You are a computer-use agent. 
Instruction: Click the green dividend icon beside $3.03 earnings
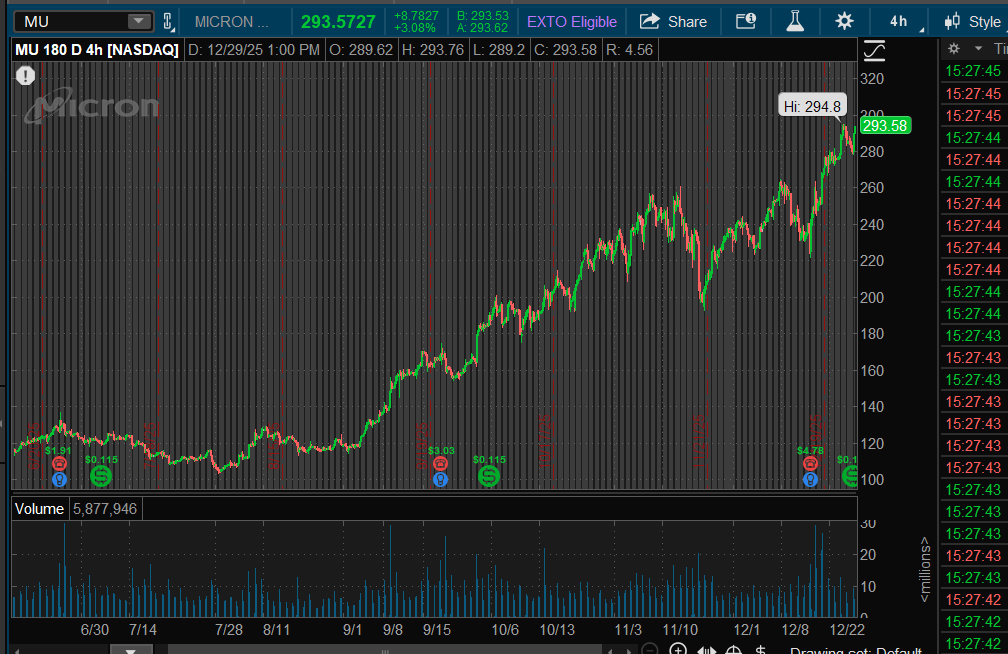coord(489,476)
